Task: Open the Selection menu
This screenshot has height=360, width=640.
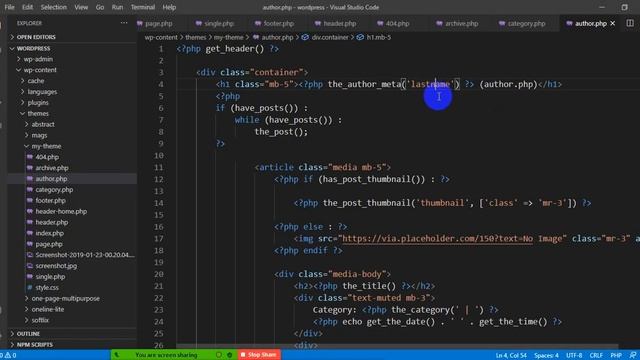Action: tap(53, 7)
